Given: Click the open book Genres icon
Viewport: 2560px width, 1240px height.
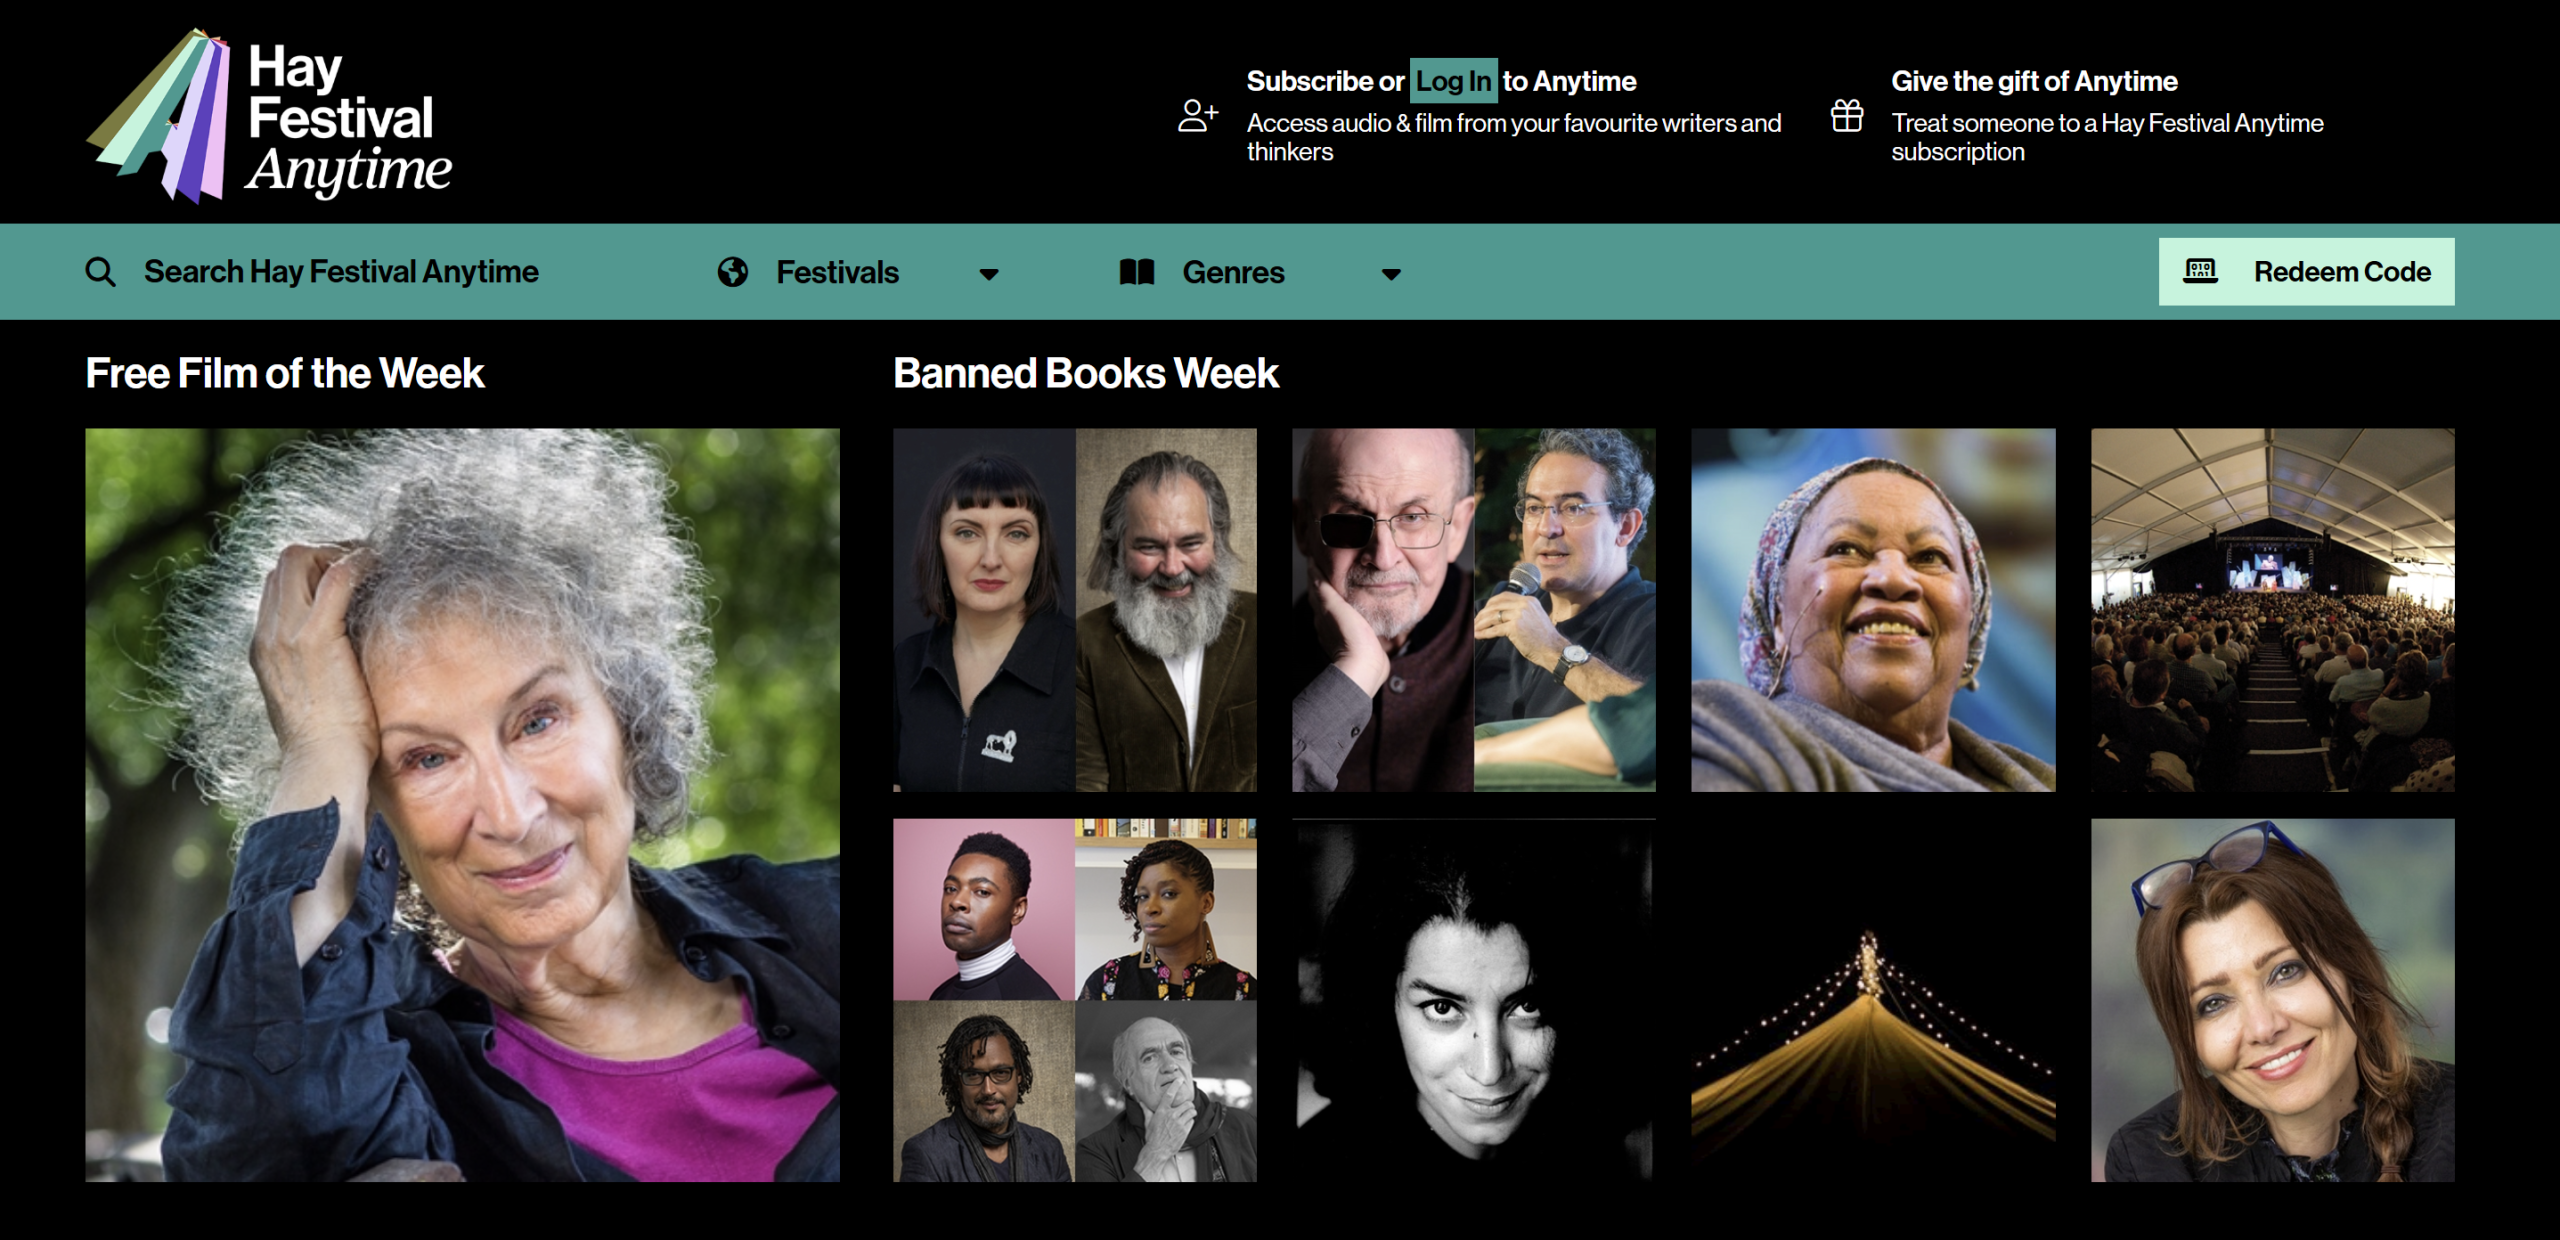Looking at the screenshot, I should pyautogui.click(x=1137, y=272).
